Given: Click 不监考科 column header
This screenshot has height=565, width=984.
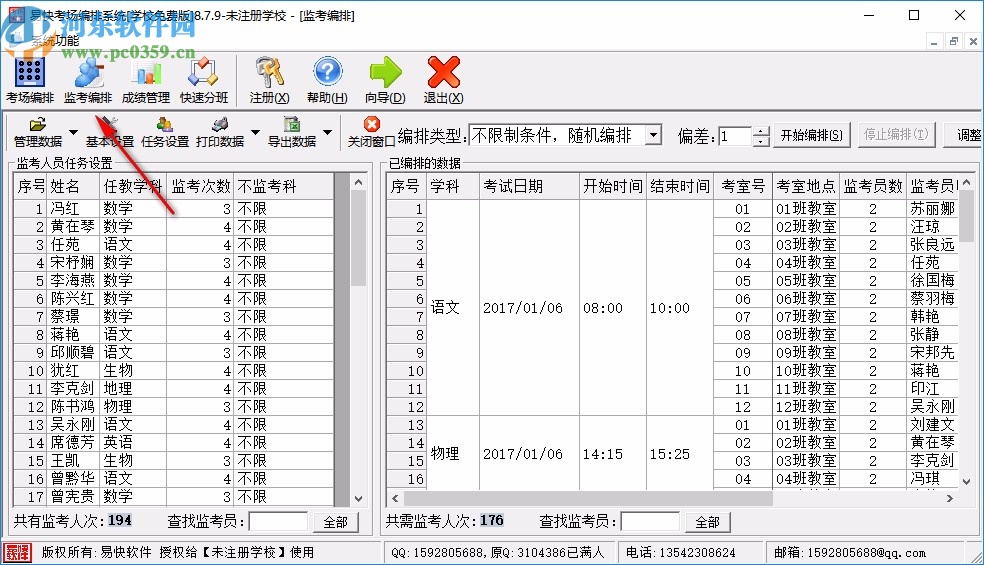Looking at the screenshot, I should click(284, 186).
